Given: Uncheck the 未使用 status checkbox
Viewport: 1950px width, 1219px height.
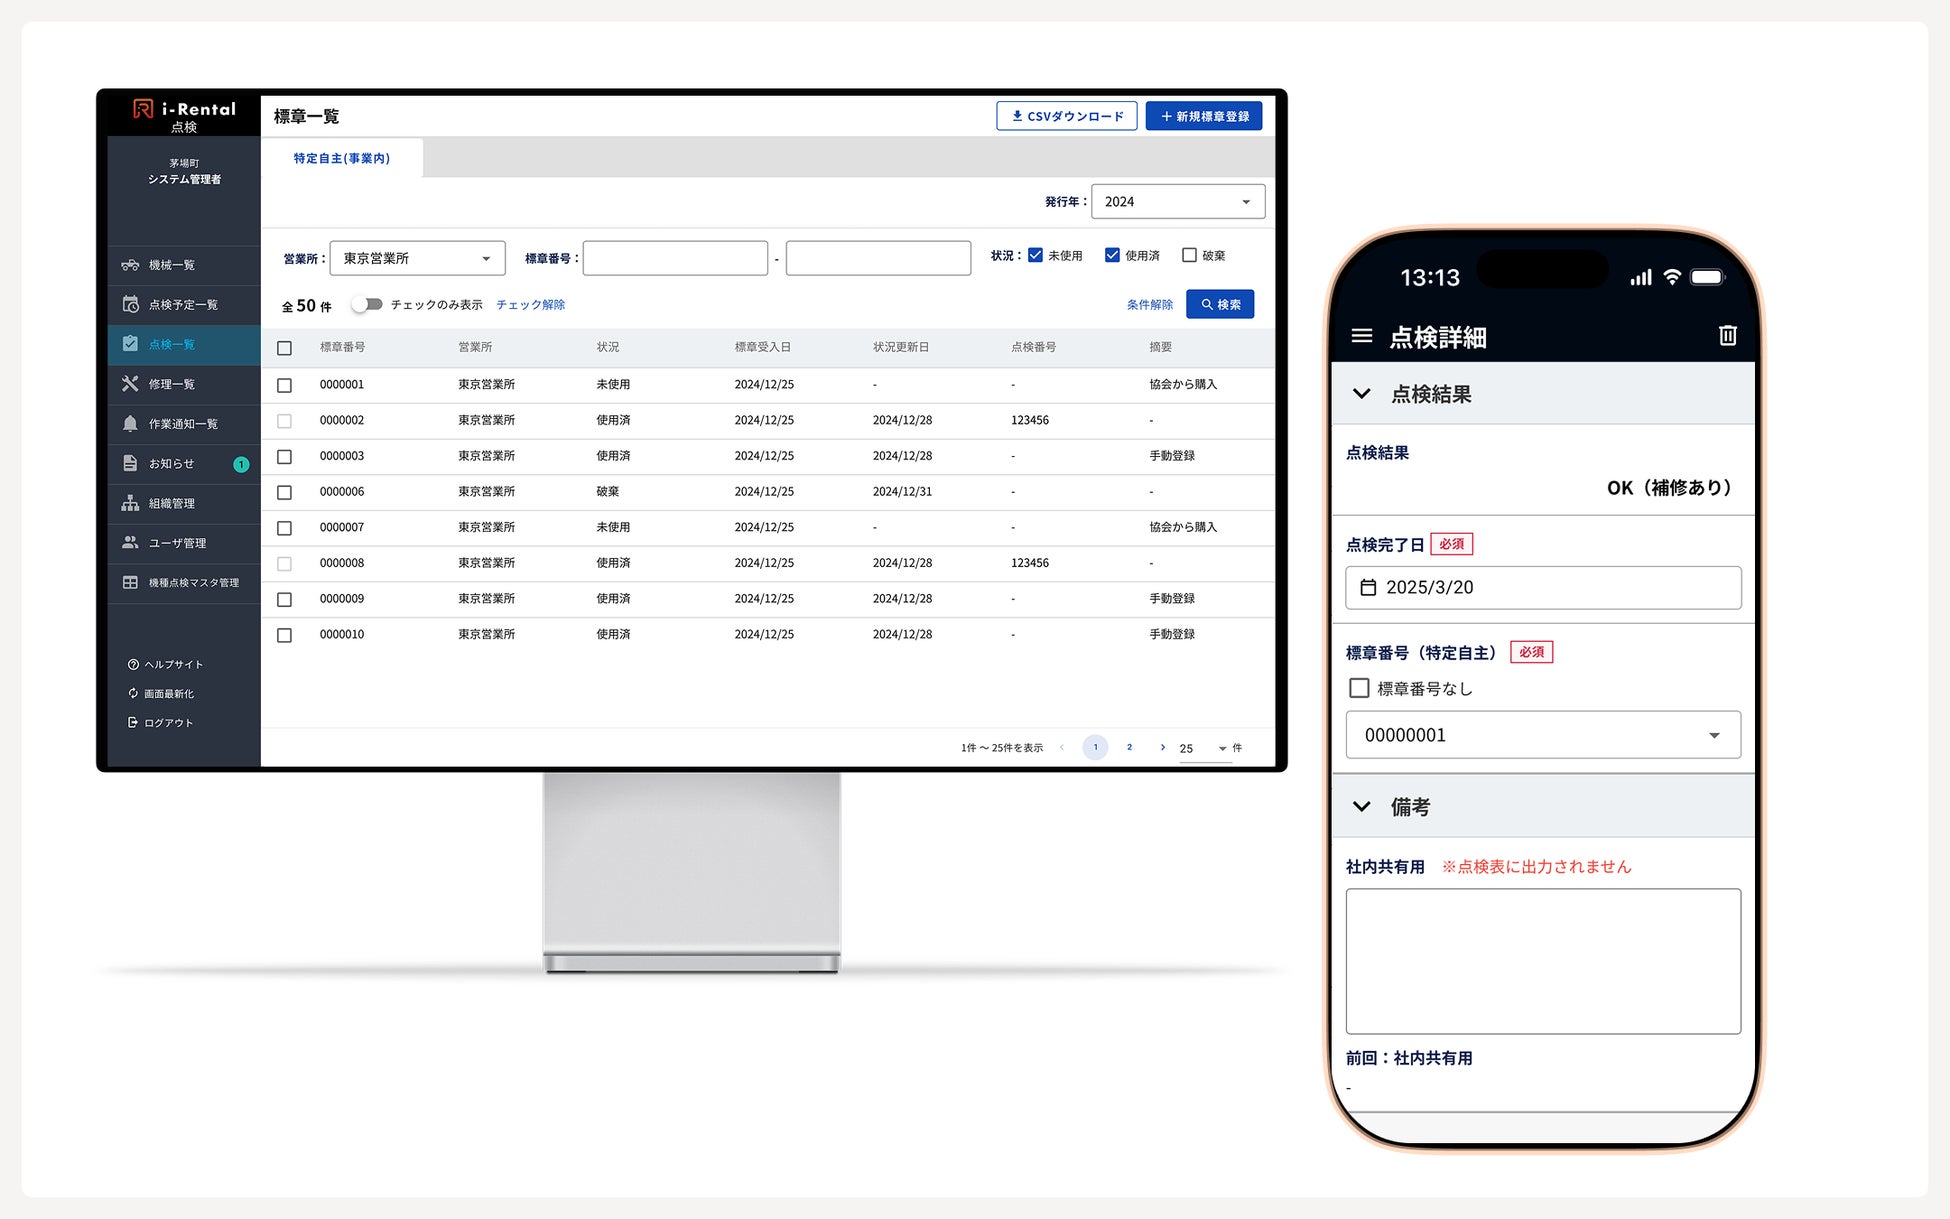Looking at the screenshot, I should (x=1035, y=255).
